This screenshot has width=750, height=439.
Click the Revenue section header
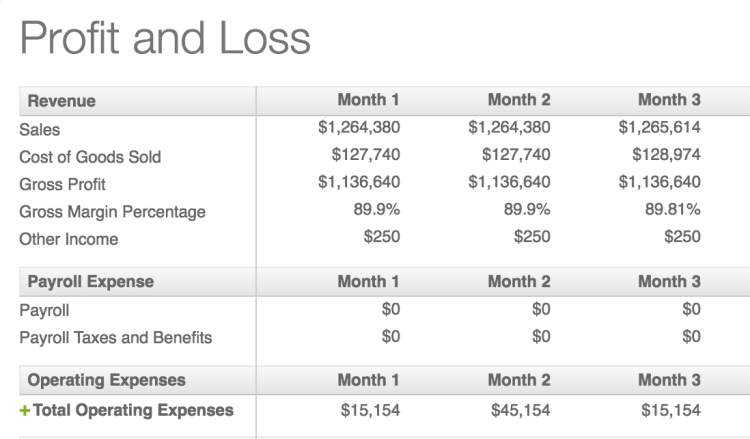pos(62,101)
